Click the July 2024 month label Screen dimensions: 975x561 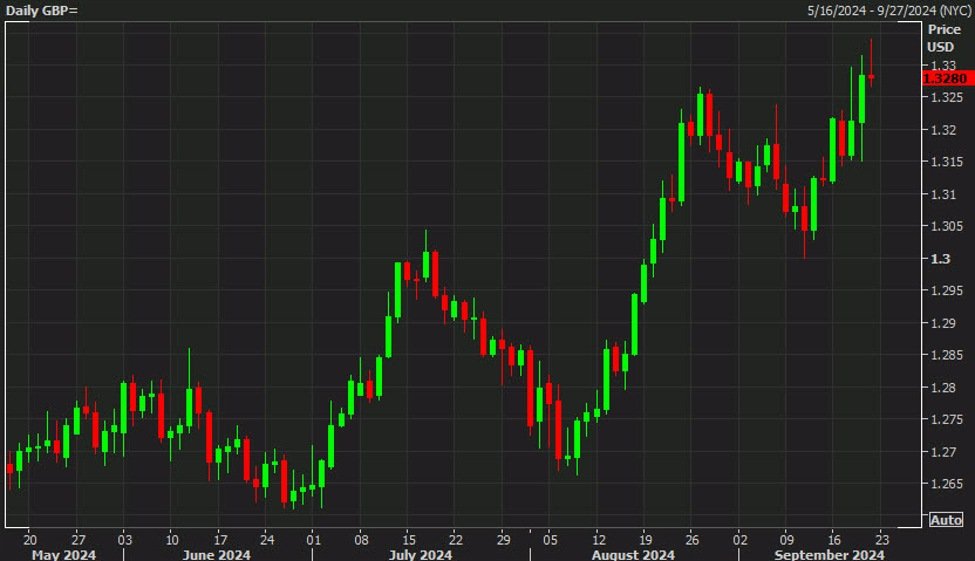[419, 554]
